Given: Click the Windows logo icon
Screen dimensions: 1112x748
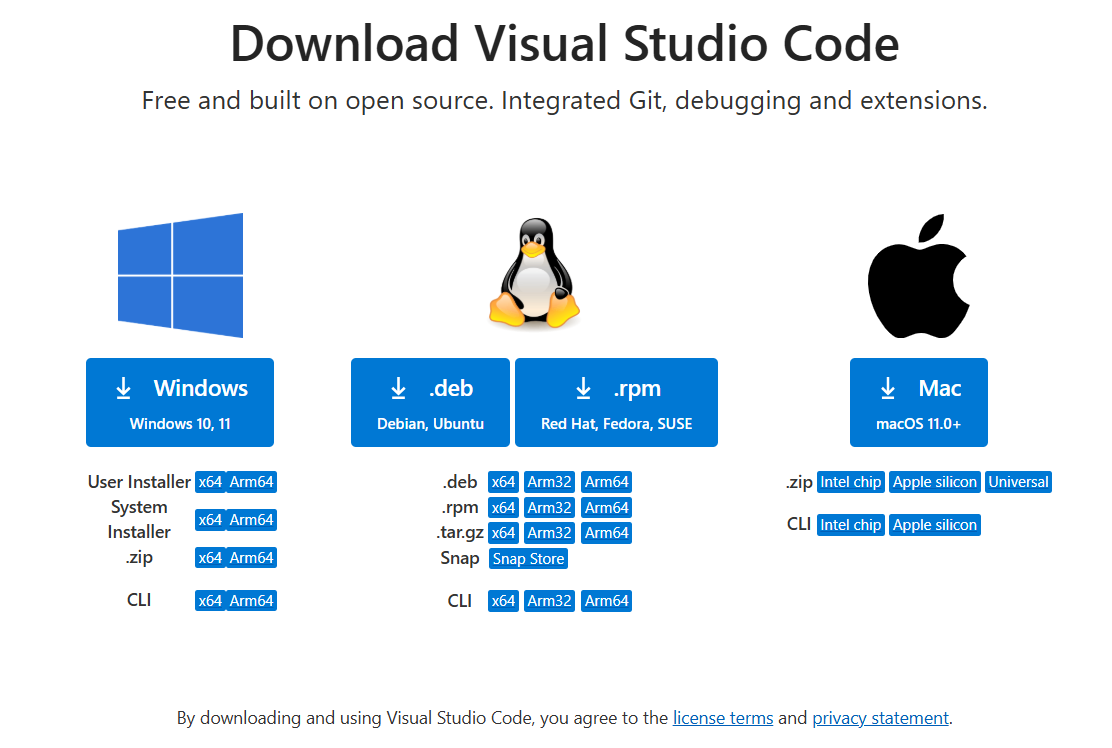Looking at the screenshot, I should pyautogui.click(x=180, y=275).
